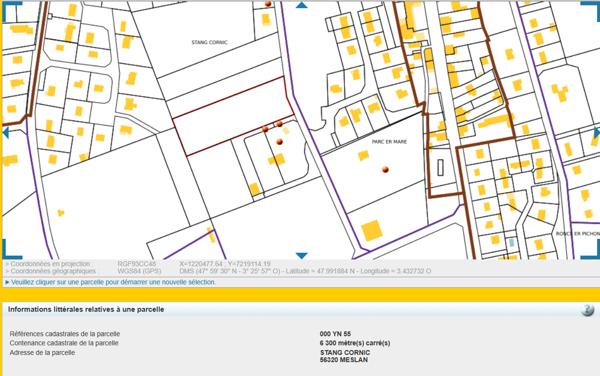
Task: Click 'Adresse de la parcelle' label
Action: click(x=42, y=353)
